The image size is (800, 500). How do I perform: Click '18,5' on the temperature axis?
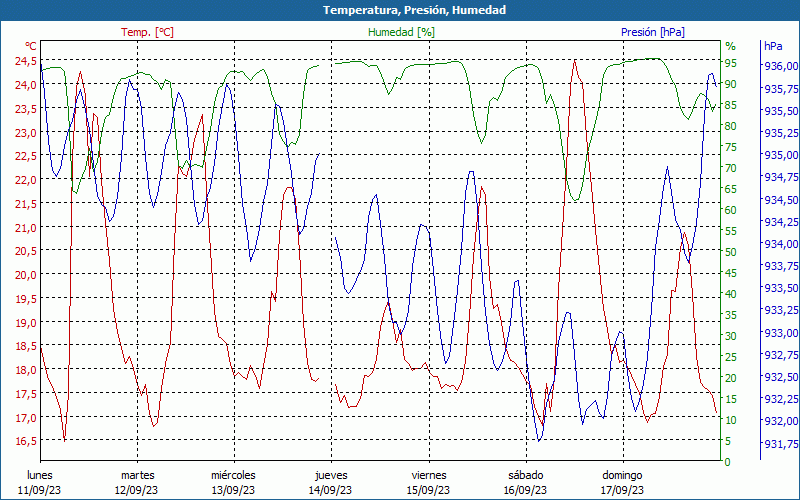(x=26, y=346)
